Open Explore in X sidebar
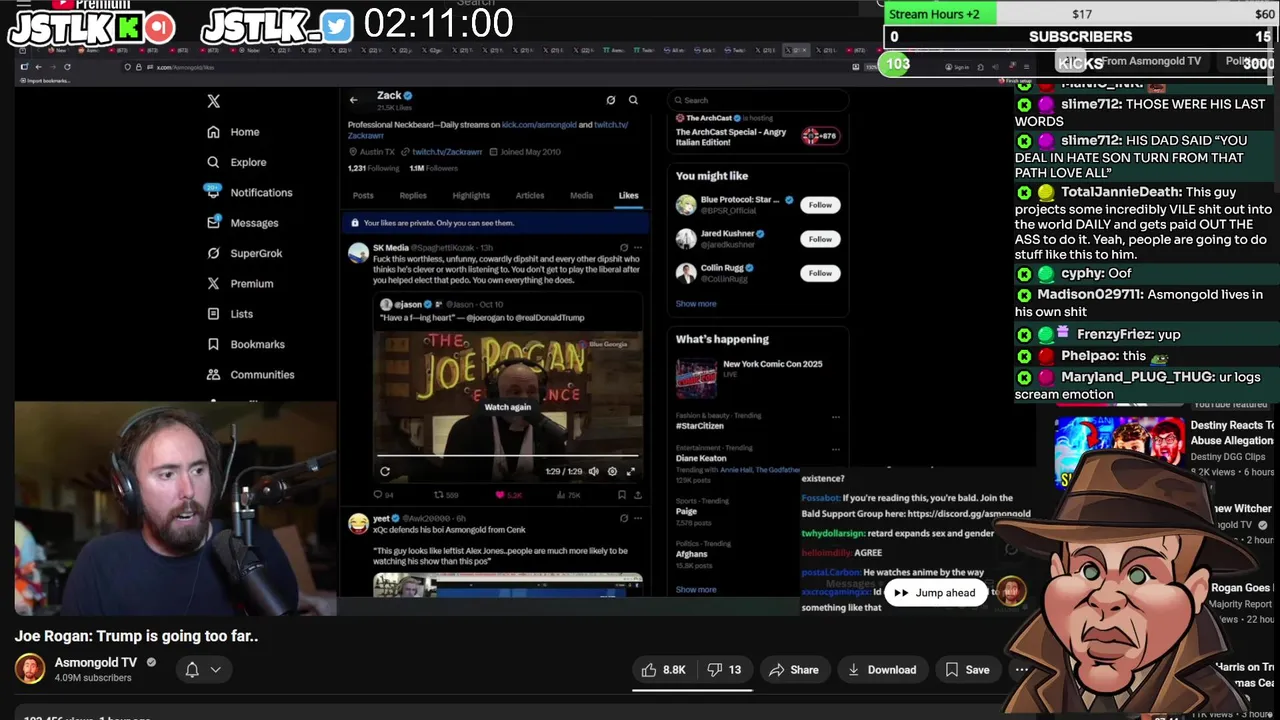This screenshot has width=1280, height=720. pyautogui.click(x=237, y=162)
